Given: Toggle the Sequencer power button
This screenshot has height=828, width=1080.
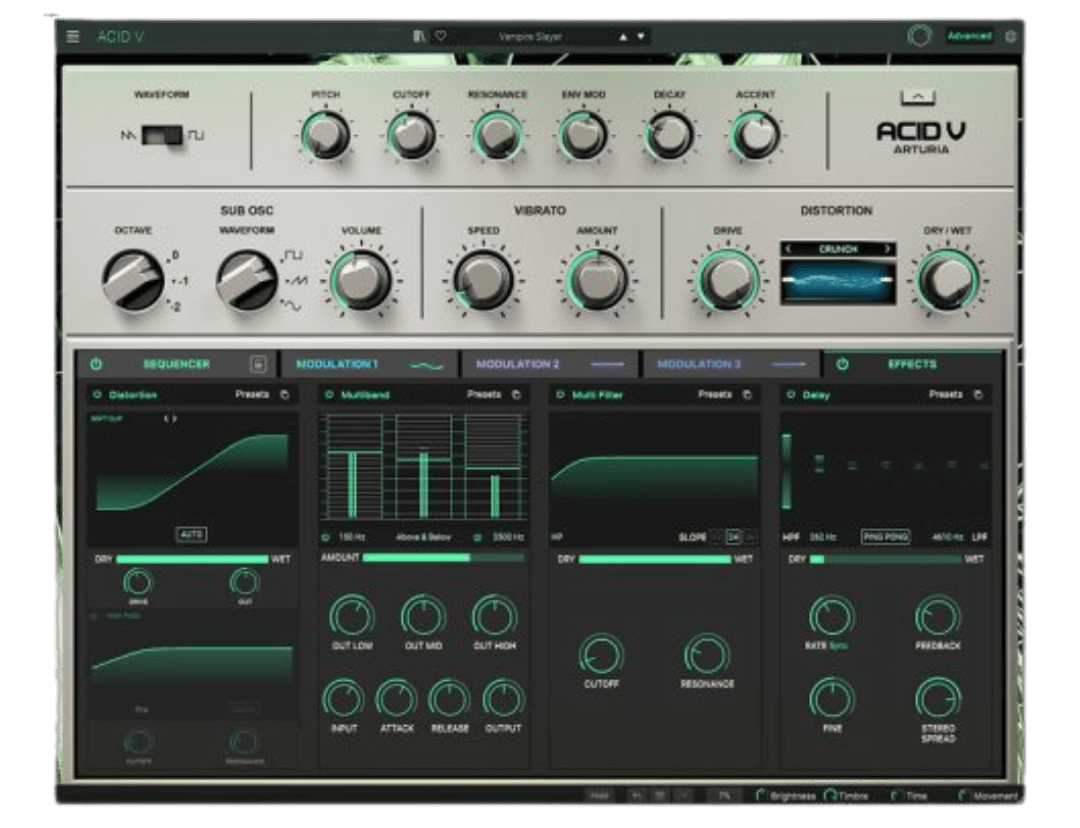Looking at the screenshot, I should (97, 364).
